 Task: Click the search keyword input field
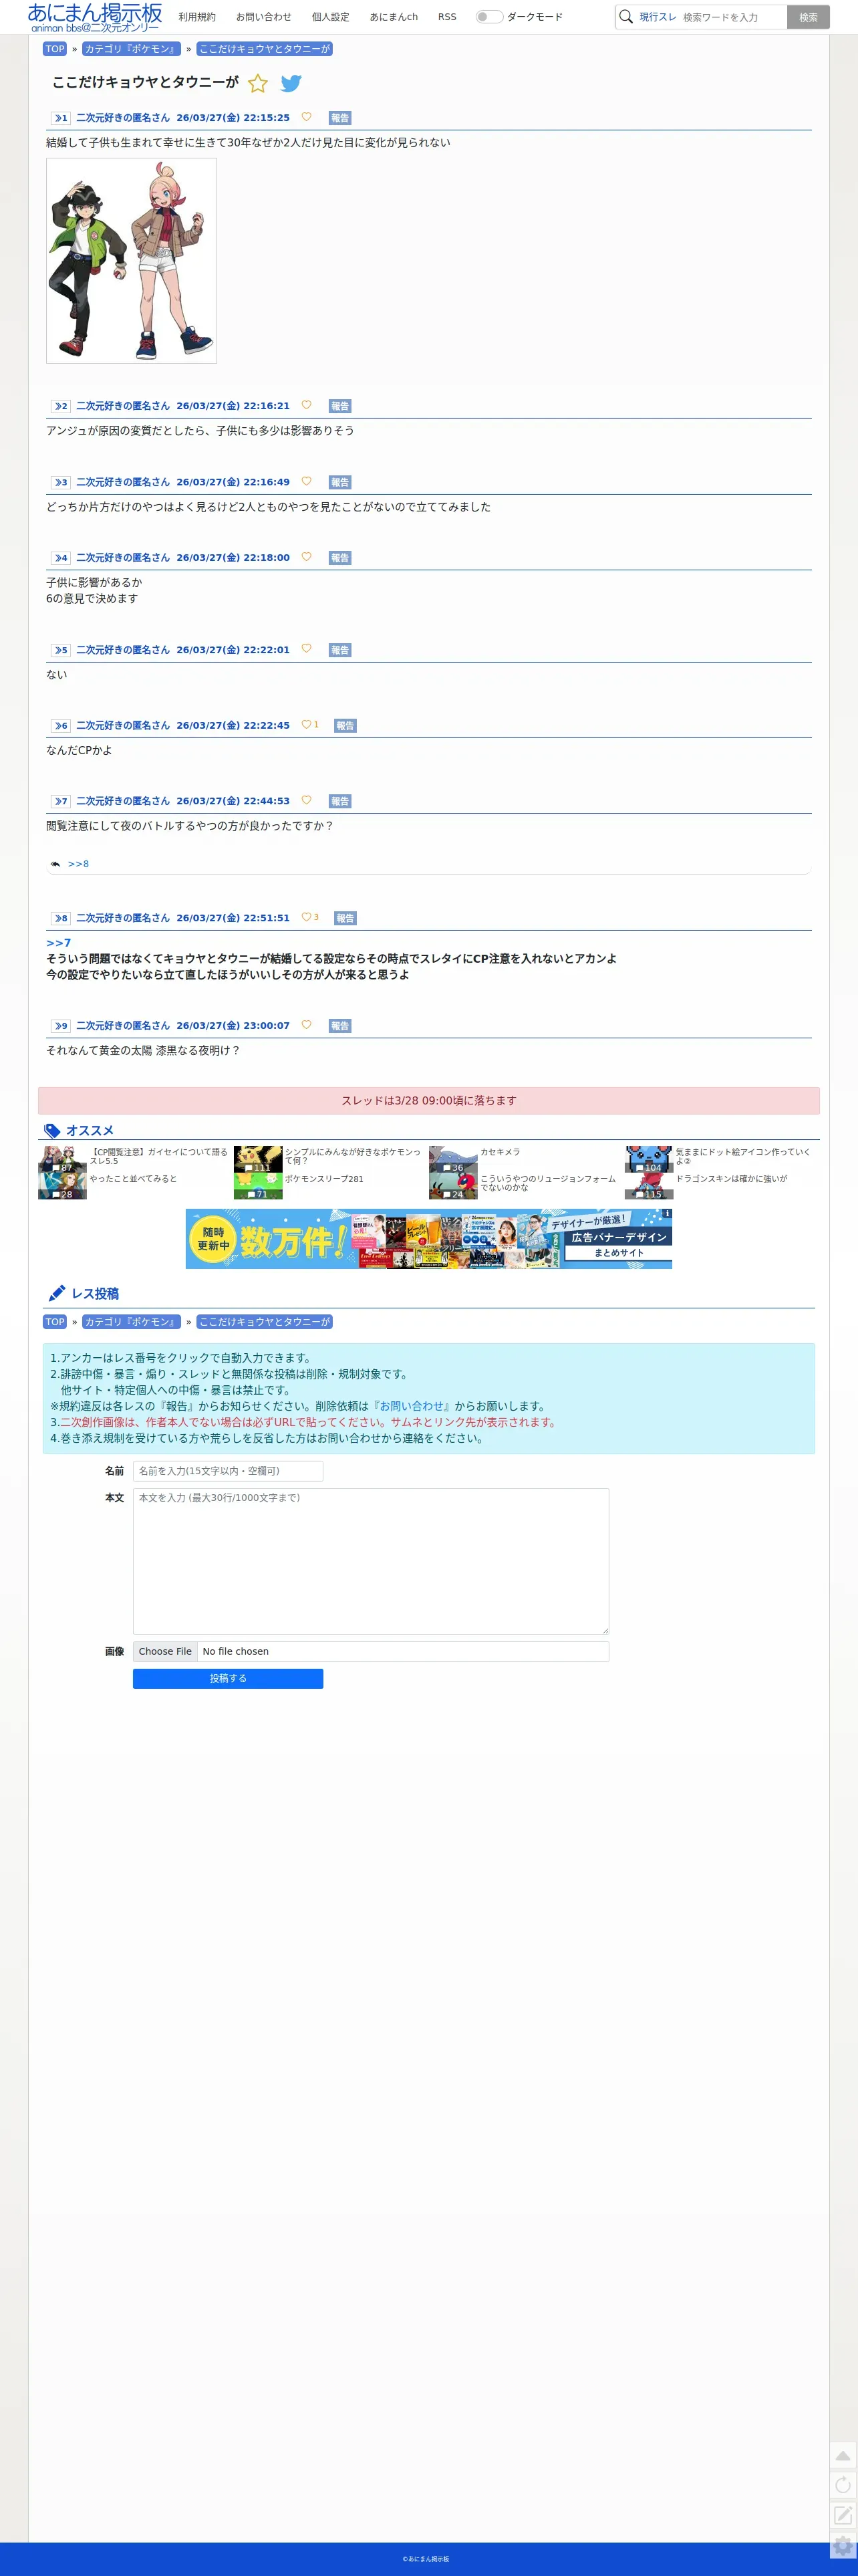coord(732,17)
